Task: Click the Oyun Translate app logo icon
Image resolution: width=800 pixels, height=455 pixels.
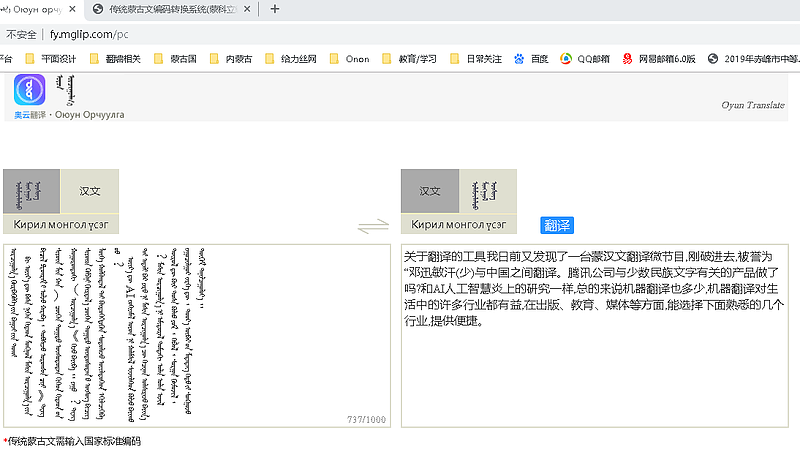Action: point(30,90)
